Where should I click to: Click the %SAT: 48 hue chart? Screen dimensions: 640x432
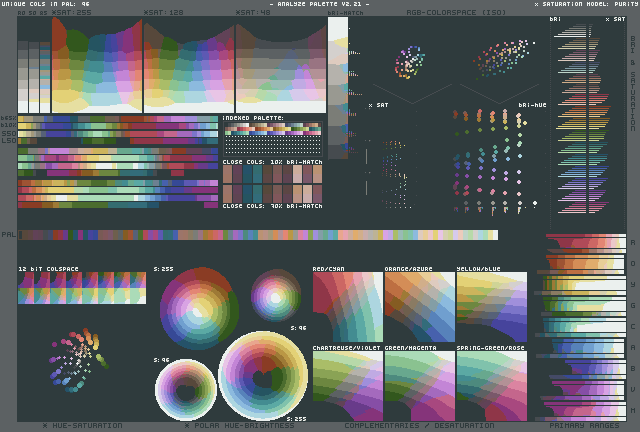coord(280,64)
